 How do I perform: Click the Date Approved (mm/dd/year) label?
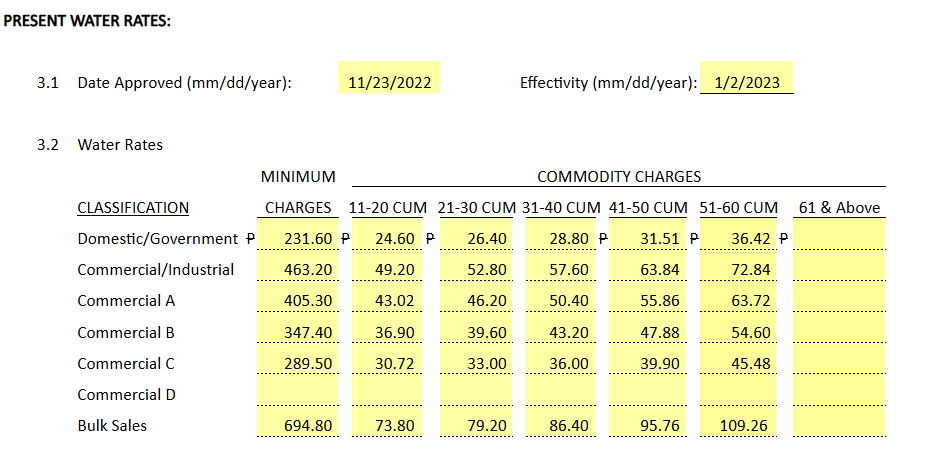184,83
